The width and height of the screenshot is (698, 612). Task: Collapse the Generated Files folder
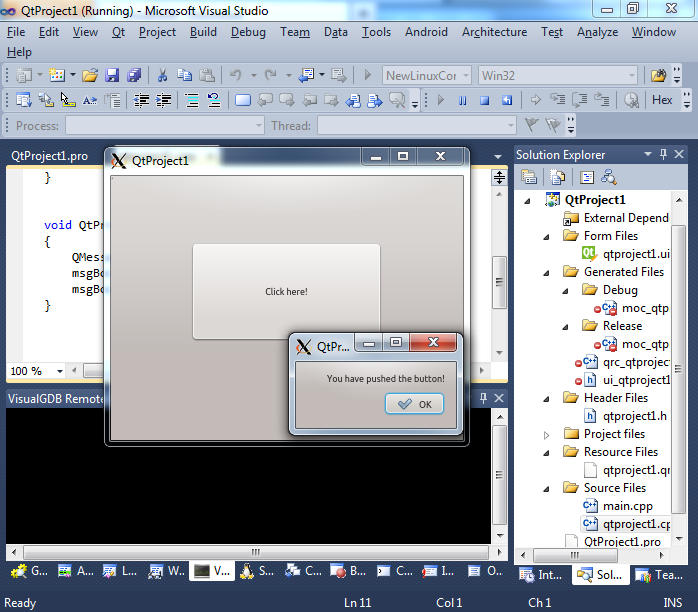(x=546, y=273)
